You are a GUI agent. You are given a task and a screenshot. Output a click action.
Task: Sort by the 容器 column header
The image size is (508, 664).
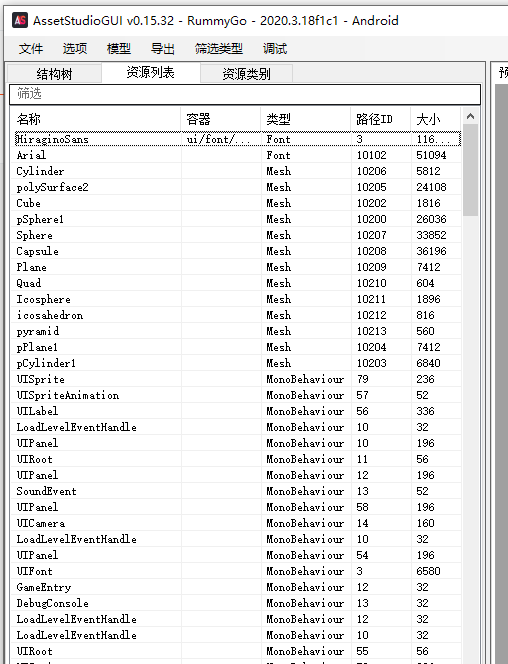pyautogui.click(x=221, y=119)
